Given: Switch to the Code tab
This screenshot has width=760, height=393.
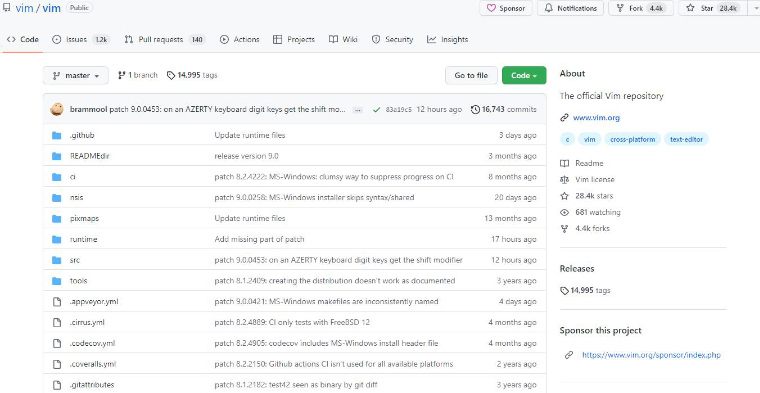Looking at the screenshot, I should coord(23,40).
